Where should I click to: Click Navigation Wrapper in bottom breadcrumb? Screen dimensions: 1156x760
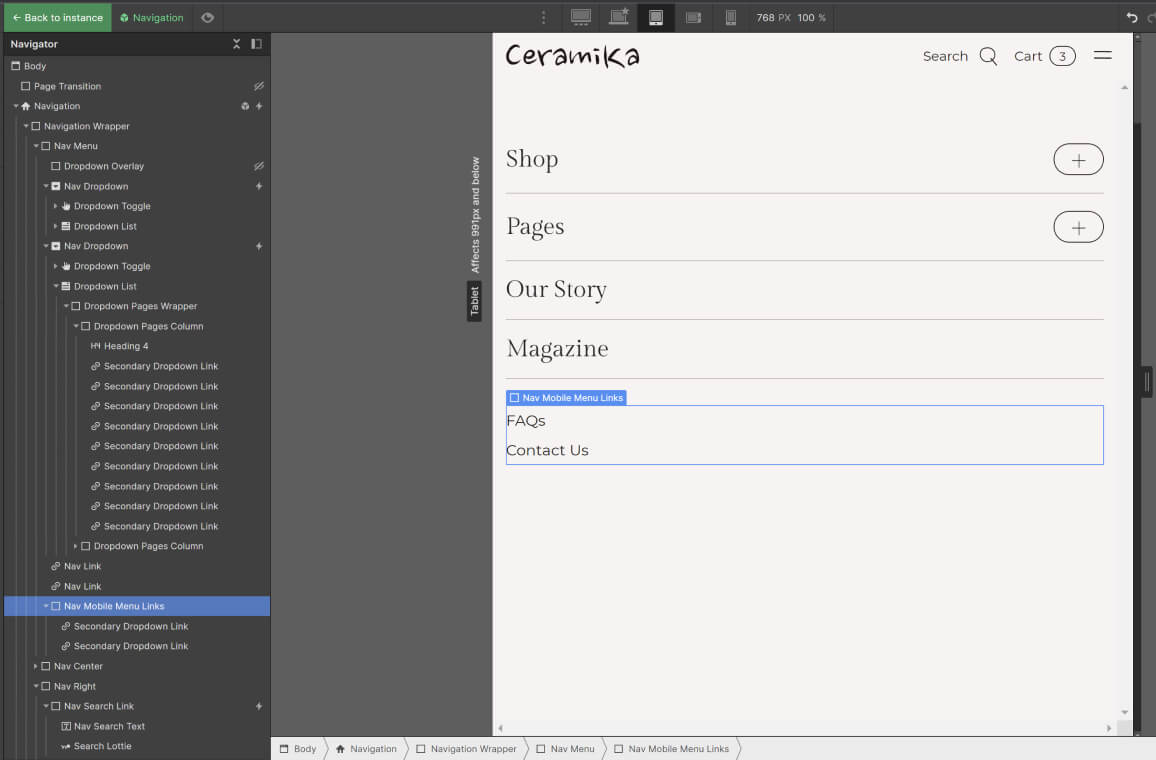[x=467, y=749]
